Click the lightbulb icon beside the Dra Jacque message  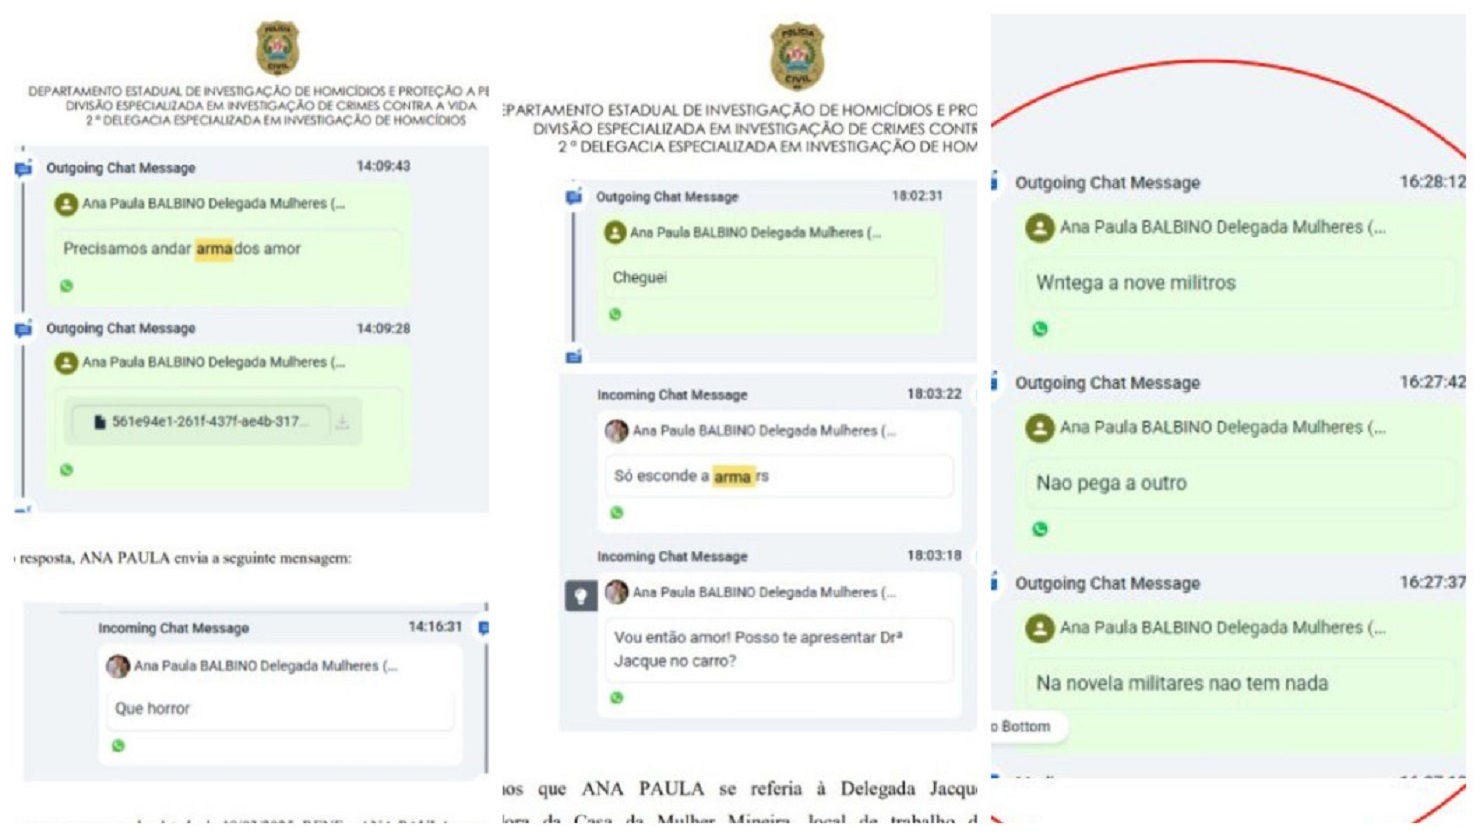click(581, 596)
